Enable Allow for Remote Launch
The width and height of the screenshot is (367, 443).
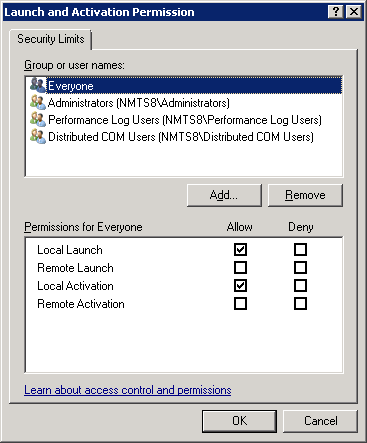pyautogui.click(x=240, y=267)
